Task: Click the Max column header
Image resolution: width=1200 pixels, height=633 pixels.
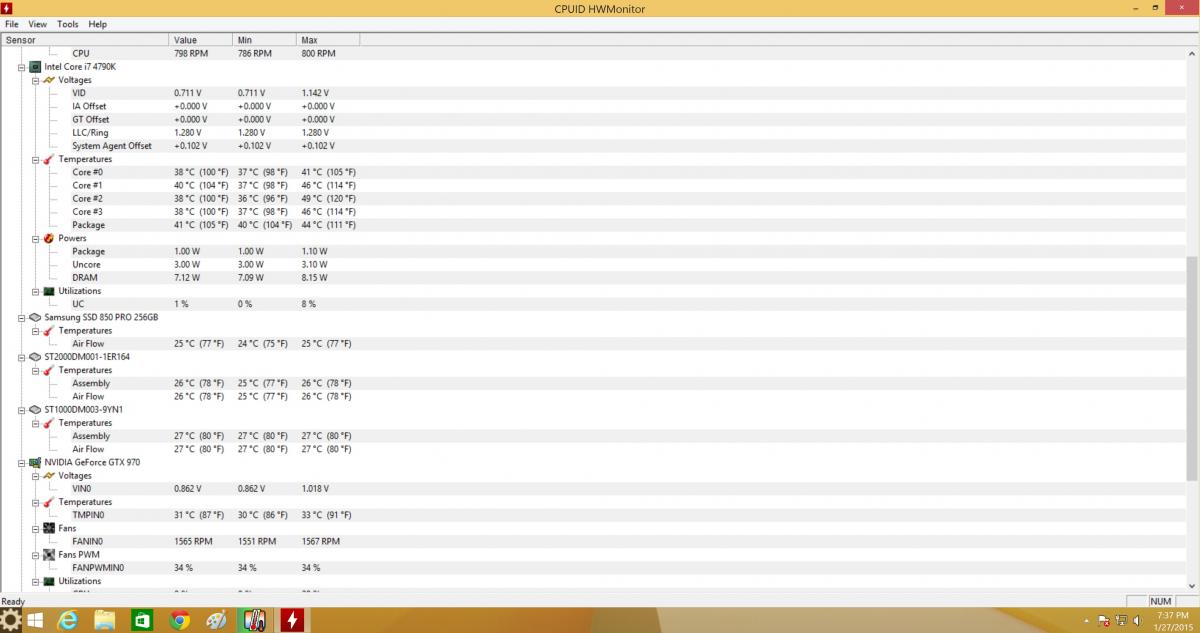Action: (328, 40)
